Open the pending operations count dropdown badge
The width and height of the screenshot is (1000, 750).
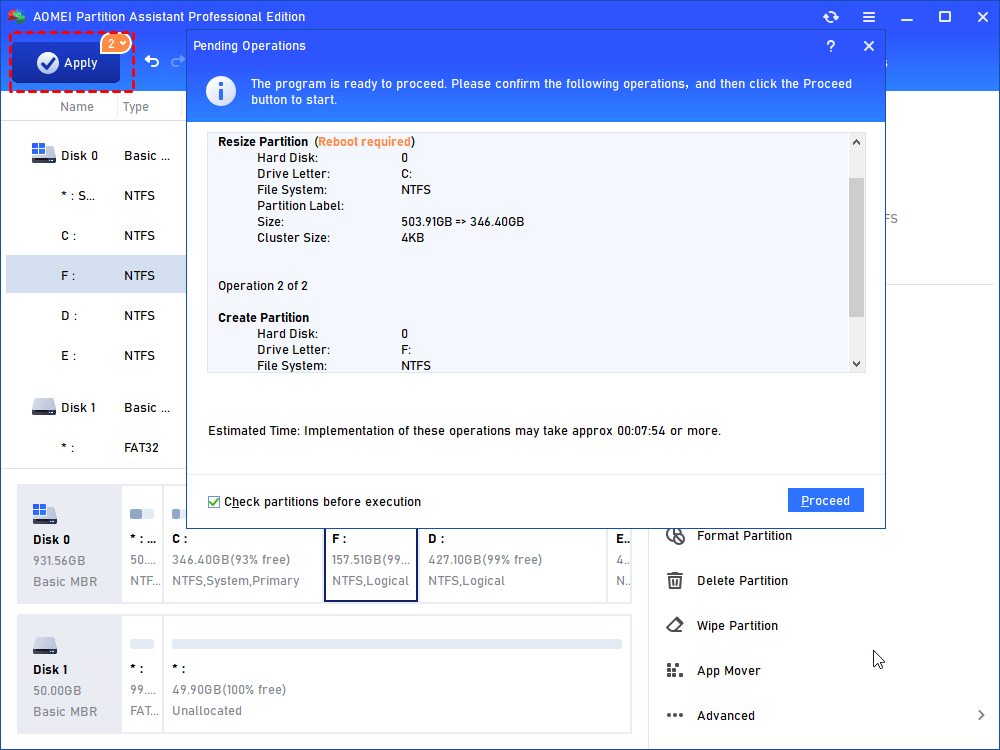pos(116,44)
